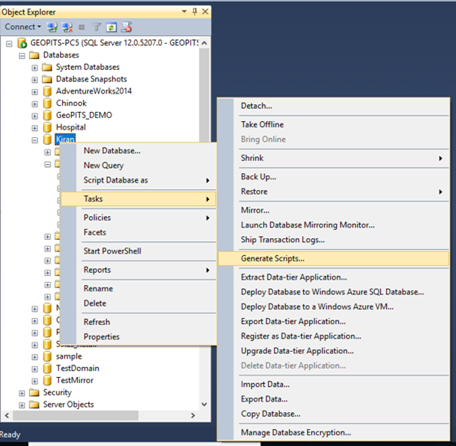Click the Server Objects folder icon
This screenshot has width=456, height=446.
click(x=34, y=405)
